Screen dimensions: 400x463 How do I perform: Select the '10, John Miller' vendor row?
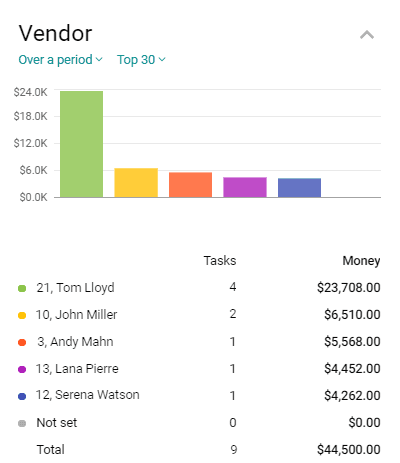tap(199, 315)
